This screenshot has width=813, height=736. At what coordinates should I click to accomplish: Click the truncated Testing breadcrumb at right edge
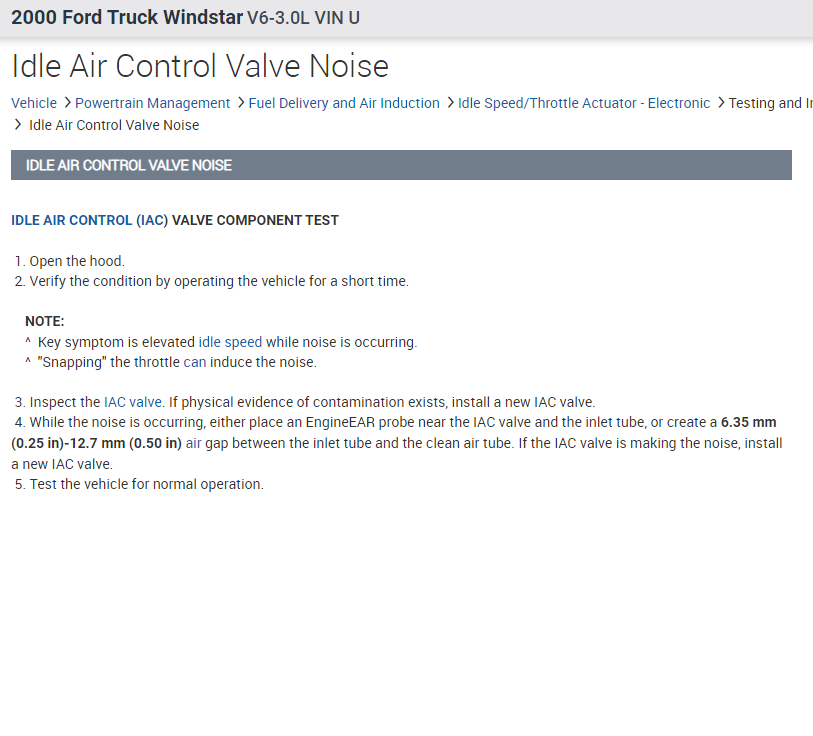point(770,103)
